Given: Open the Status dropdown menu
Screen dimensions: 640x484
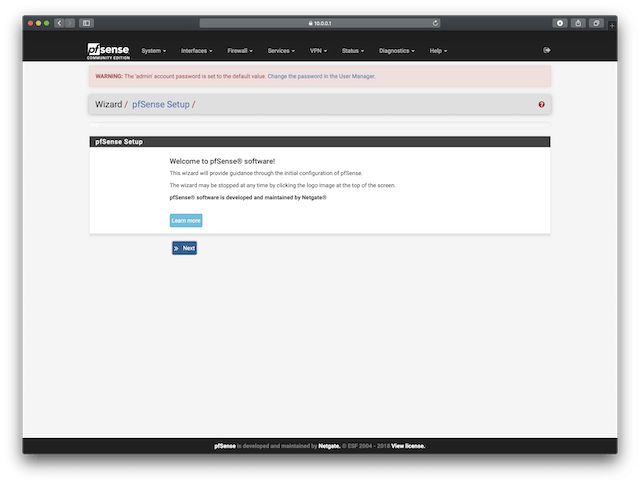Looking at the screenshot, I should coord(353,51).
